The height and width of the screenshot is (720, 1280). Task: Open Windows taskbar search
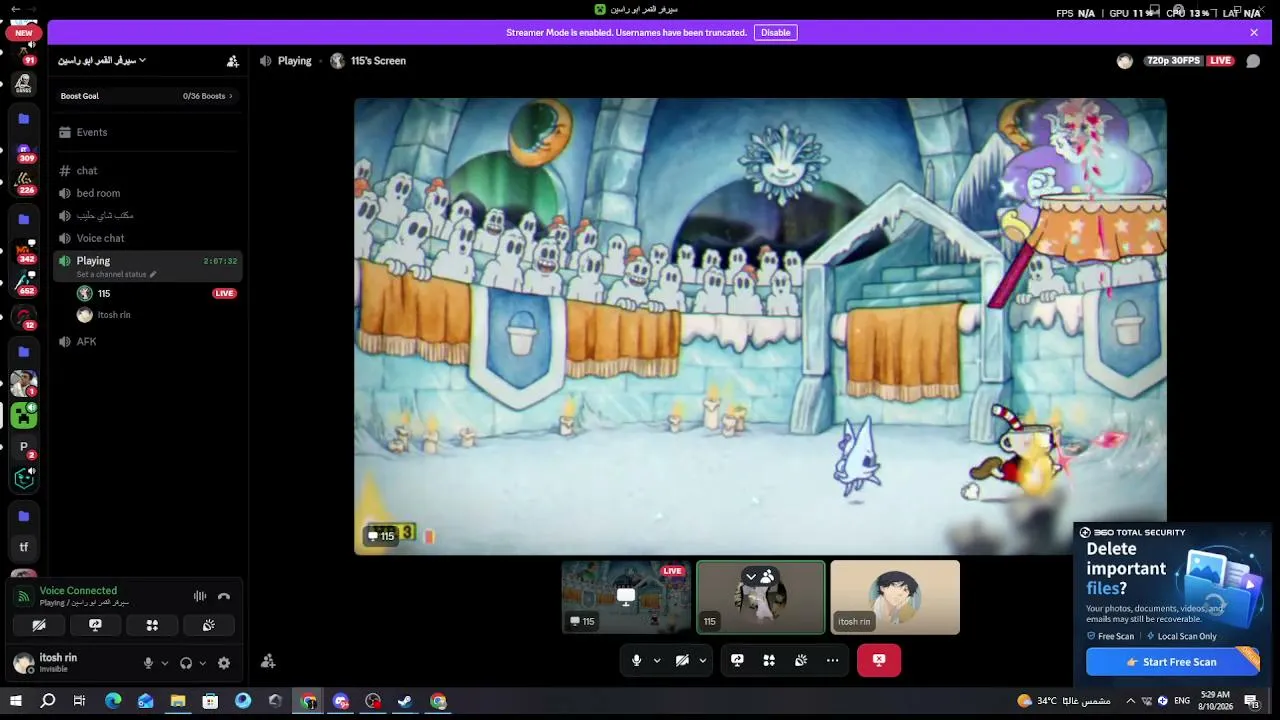[48, 701]
